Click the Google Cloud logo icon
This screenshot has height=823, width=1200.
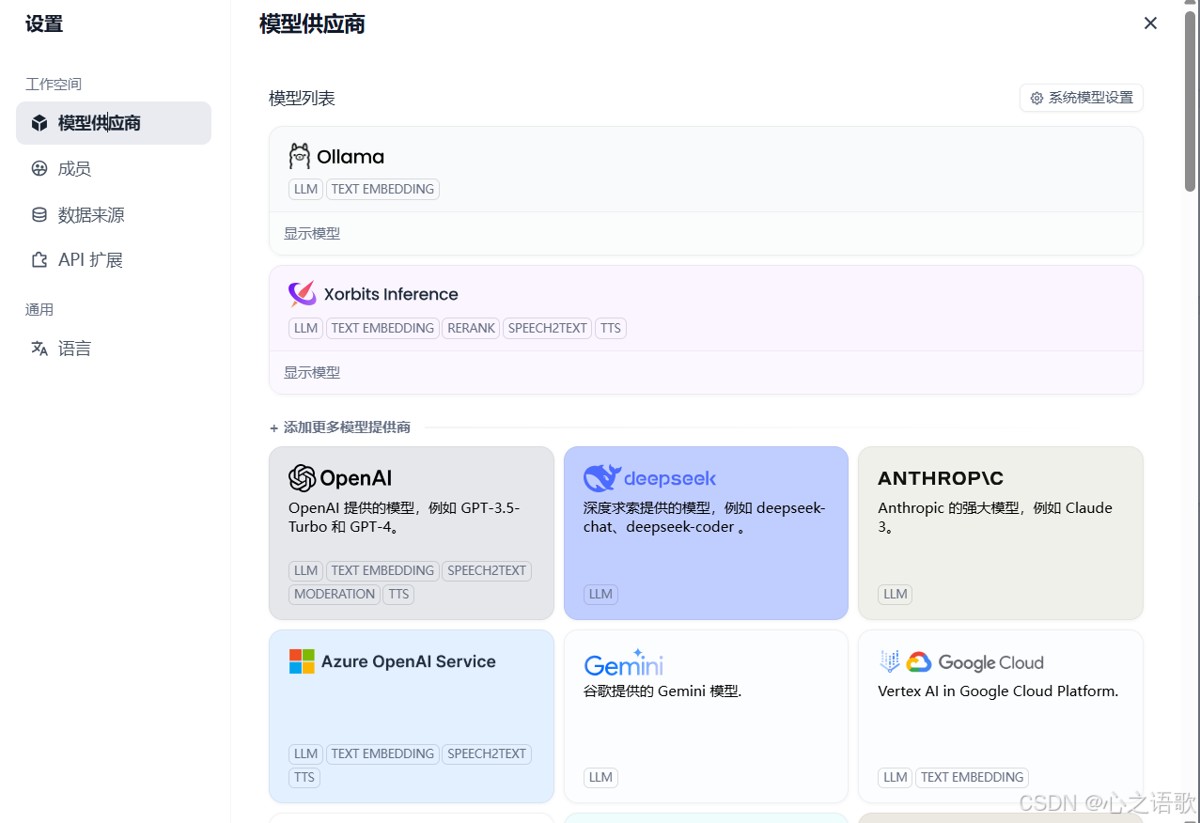919,662
